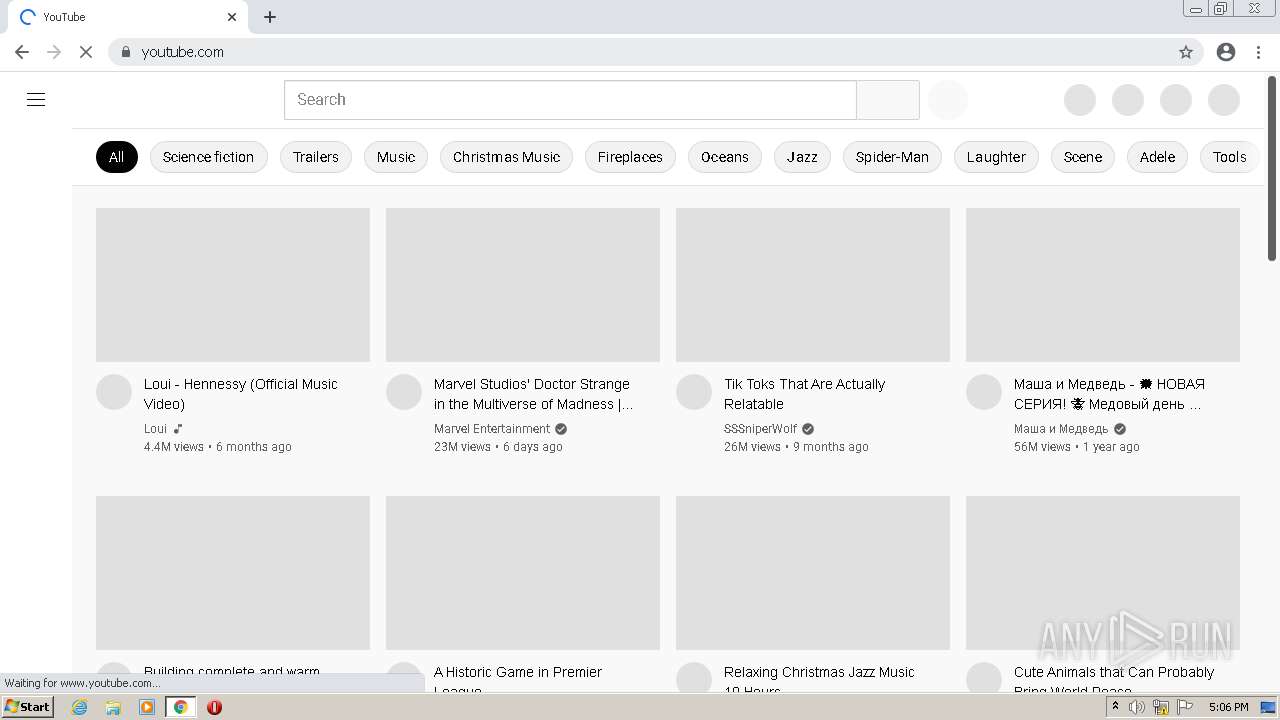View site info via the lock icon
The height and width of the screenshot is (720, 1280).
click(126, 52)
